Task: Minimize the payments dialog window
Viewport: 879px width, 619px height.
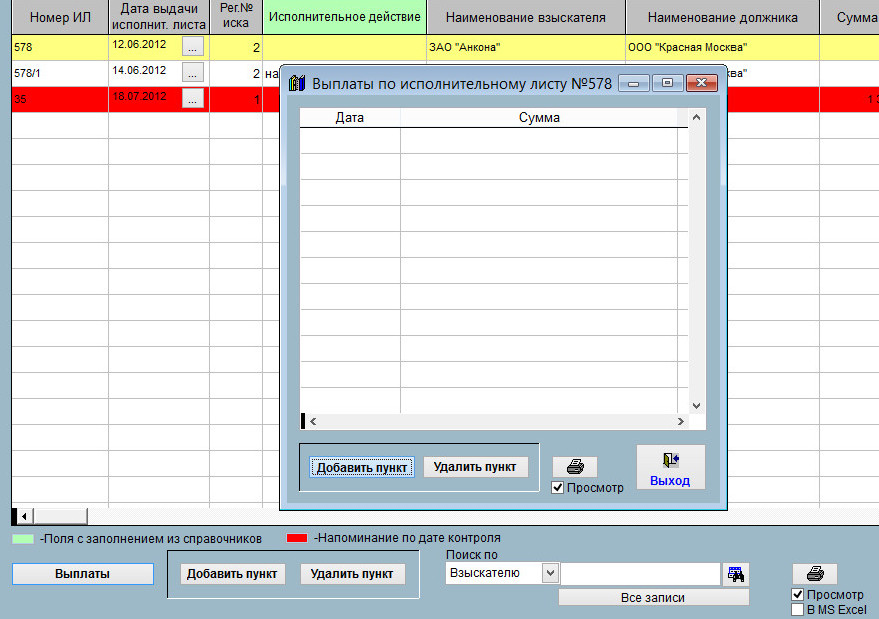Action: 633,83
